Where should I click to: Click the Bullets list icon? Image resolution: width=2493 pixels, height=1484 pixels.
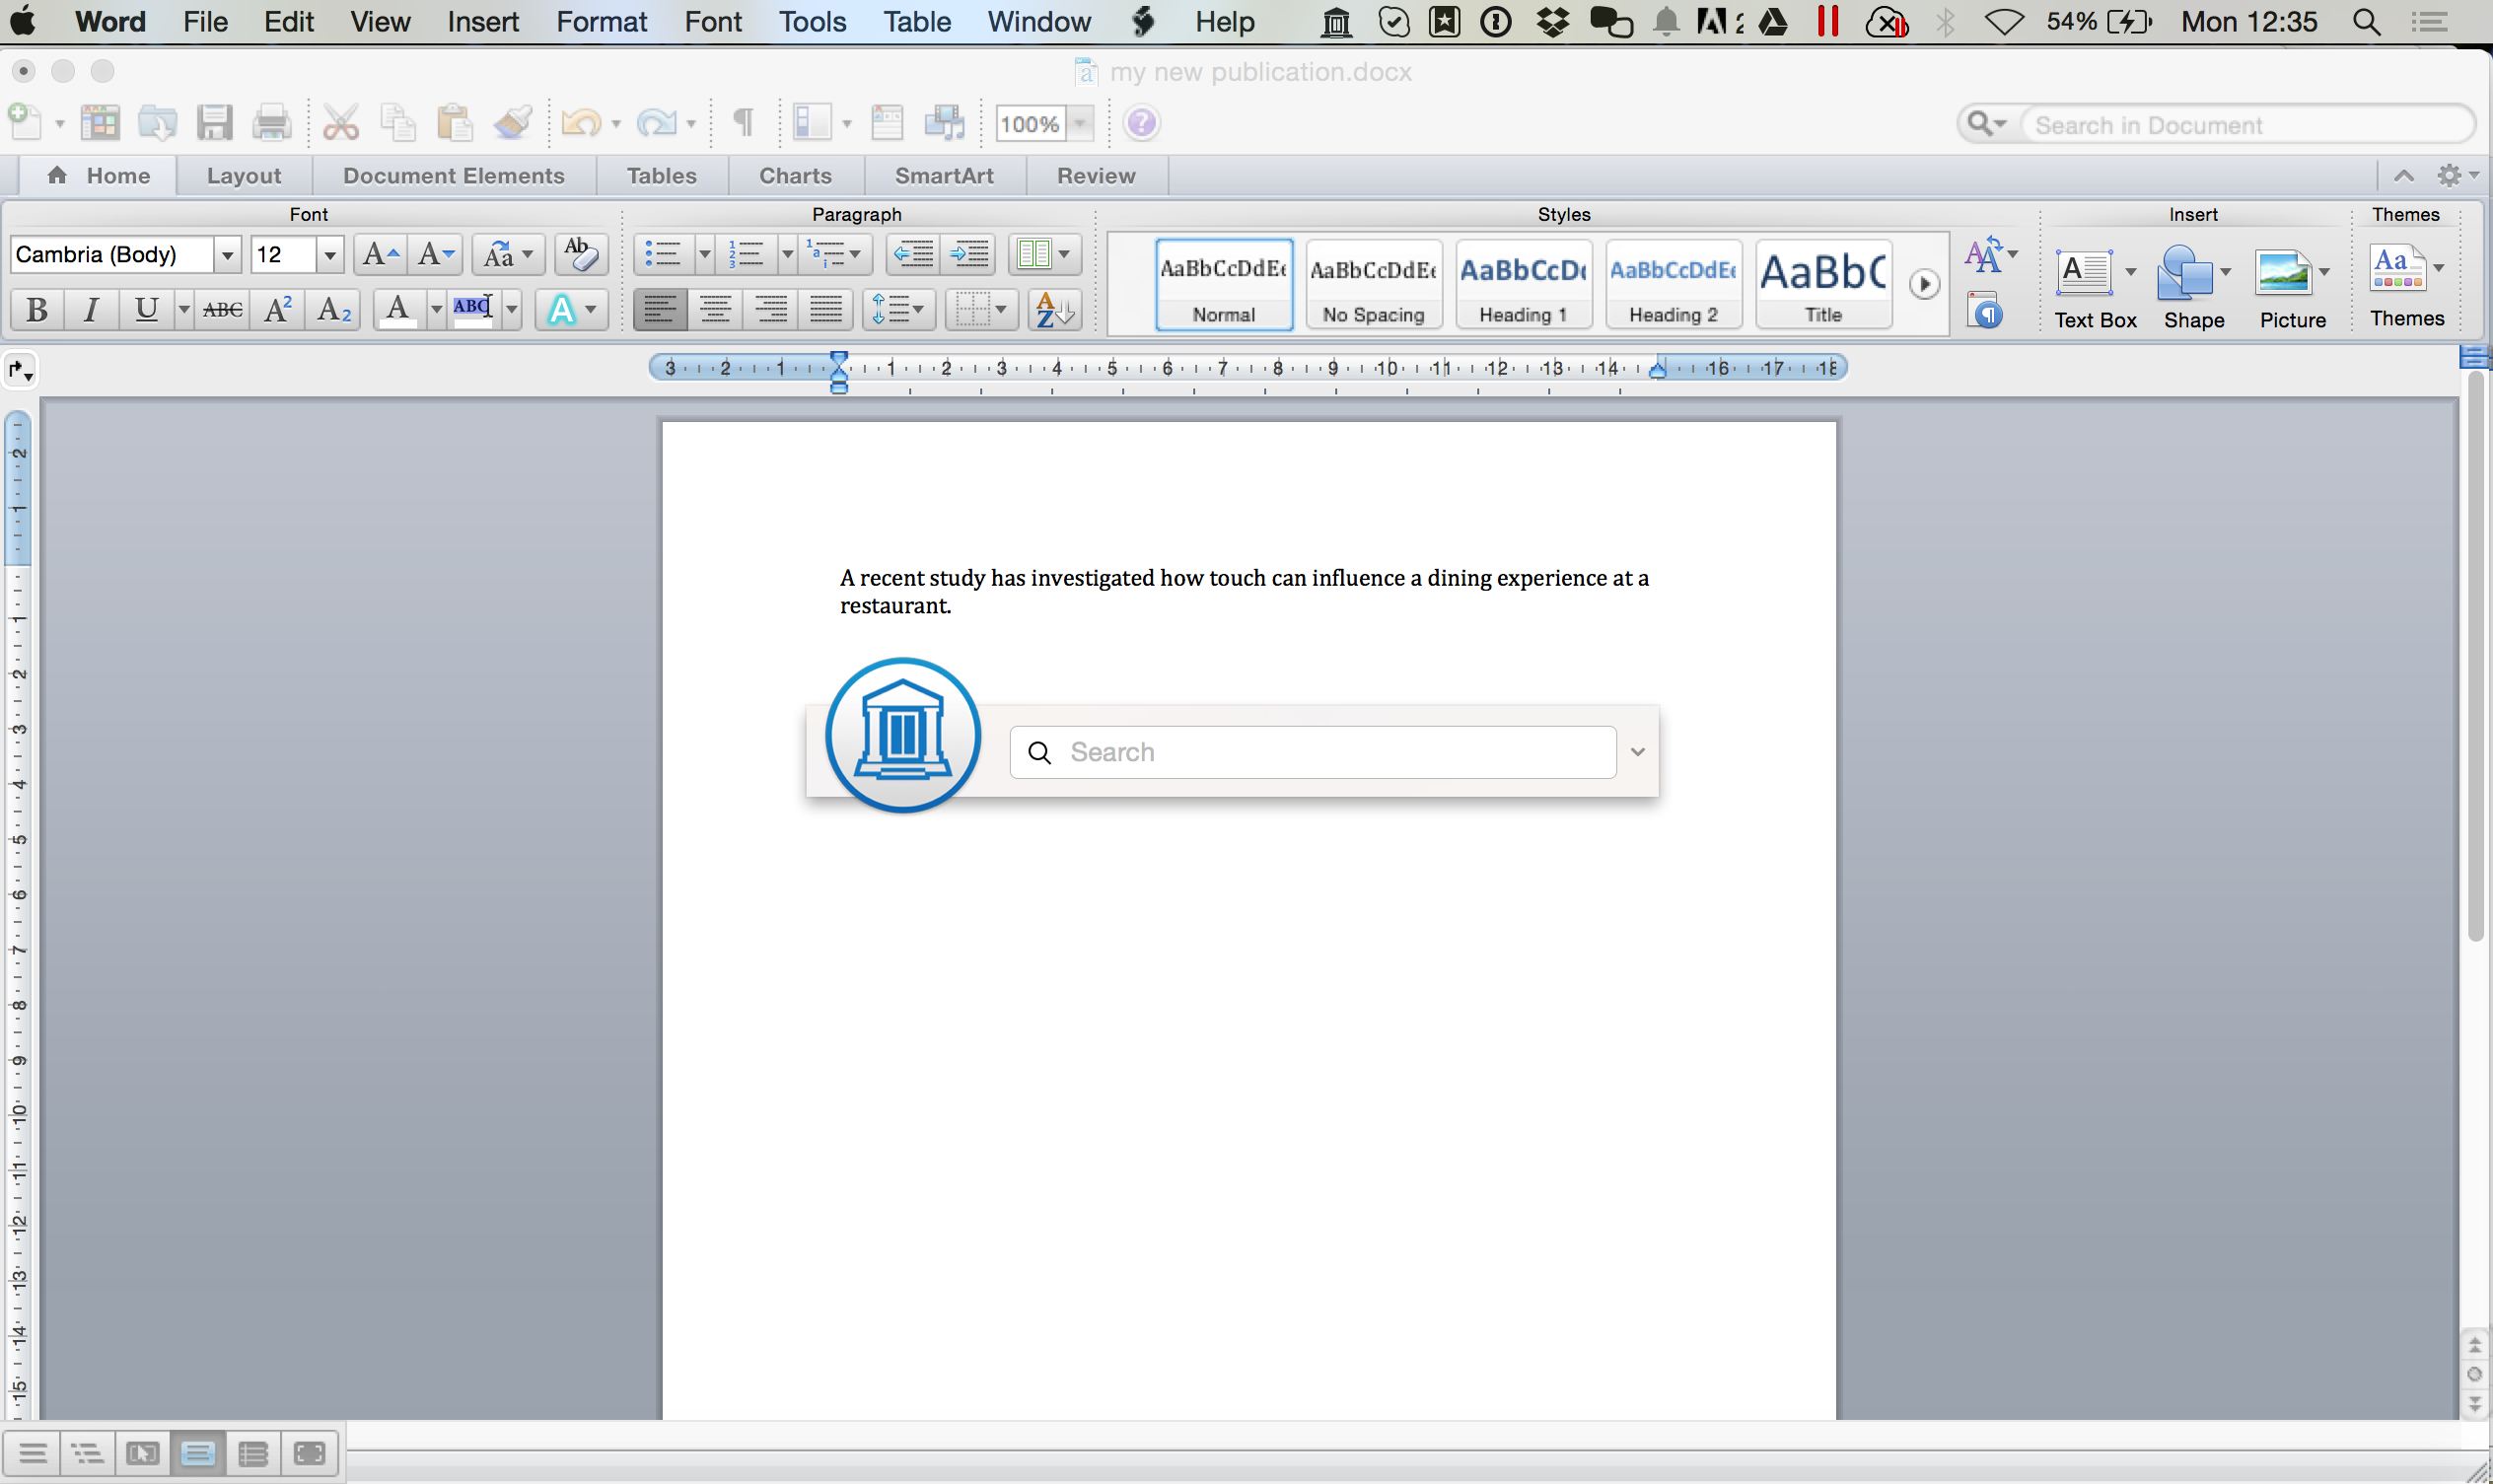click(x=661, y=254)
